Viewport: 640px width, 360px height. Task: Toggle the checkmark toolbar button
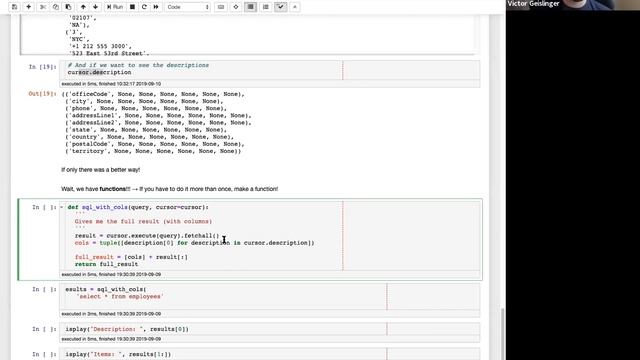pos(281,7)
